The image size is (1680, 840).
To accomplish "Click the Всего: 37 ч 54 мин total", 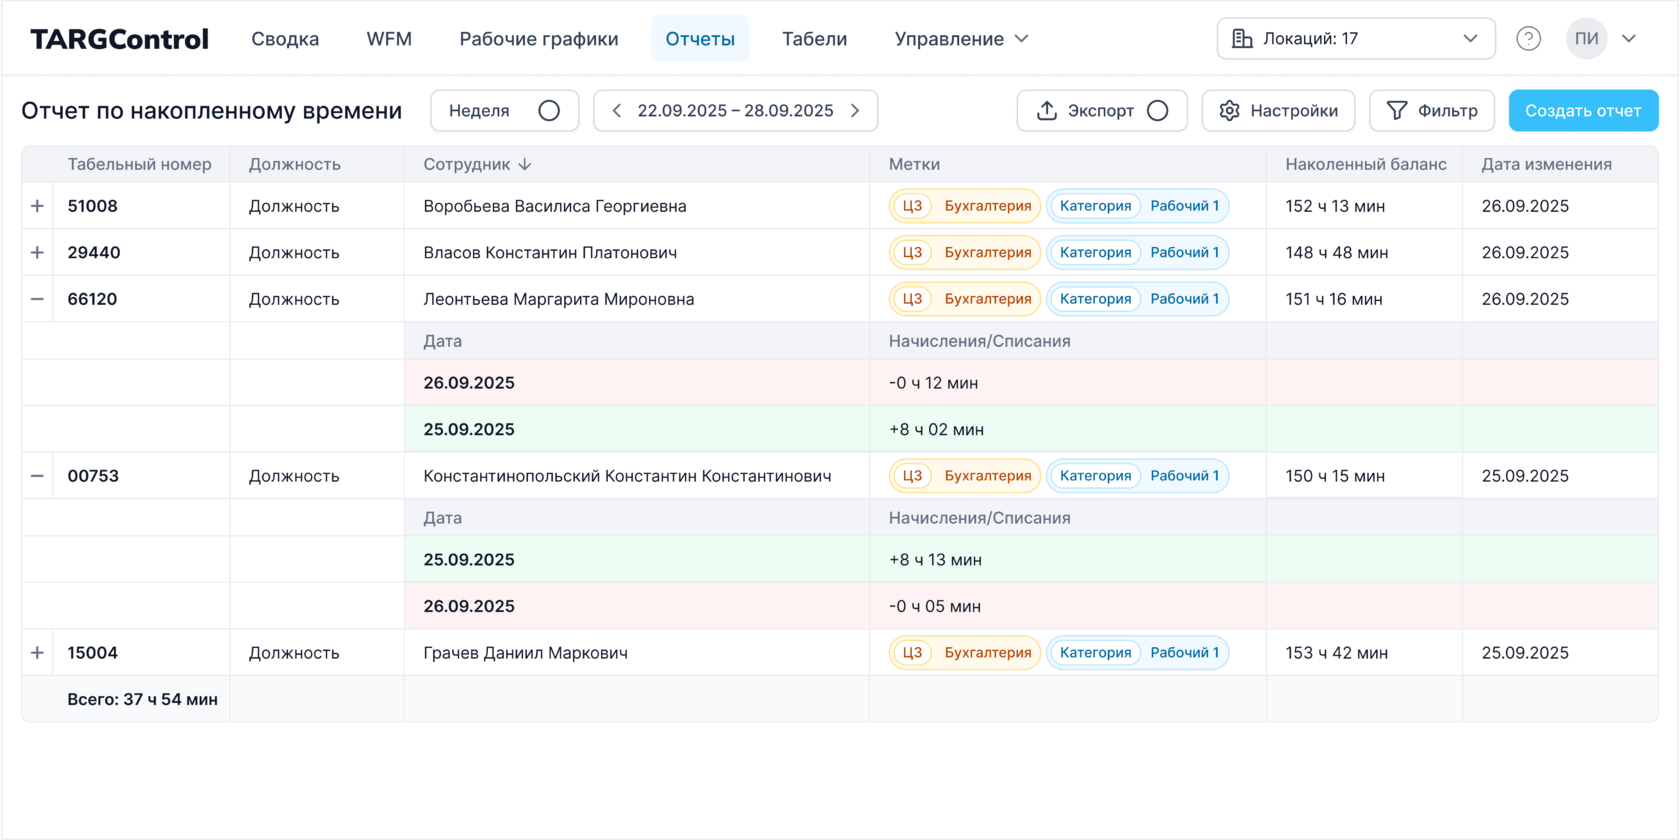I will (x=142, y=700).
